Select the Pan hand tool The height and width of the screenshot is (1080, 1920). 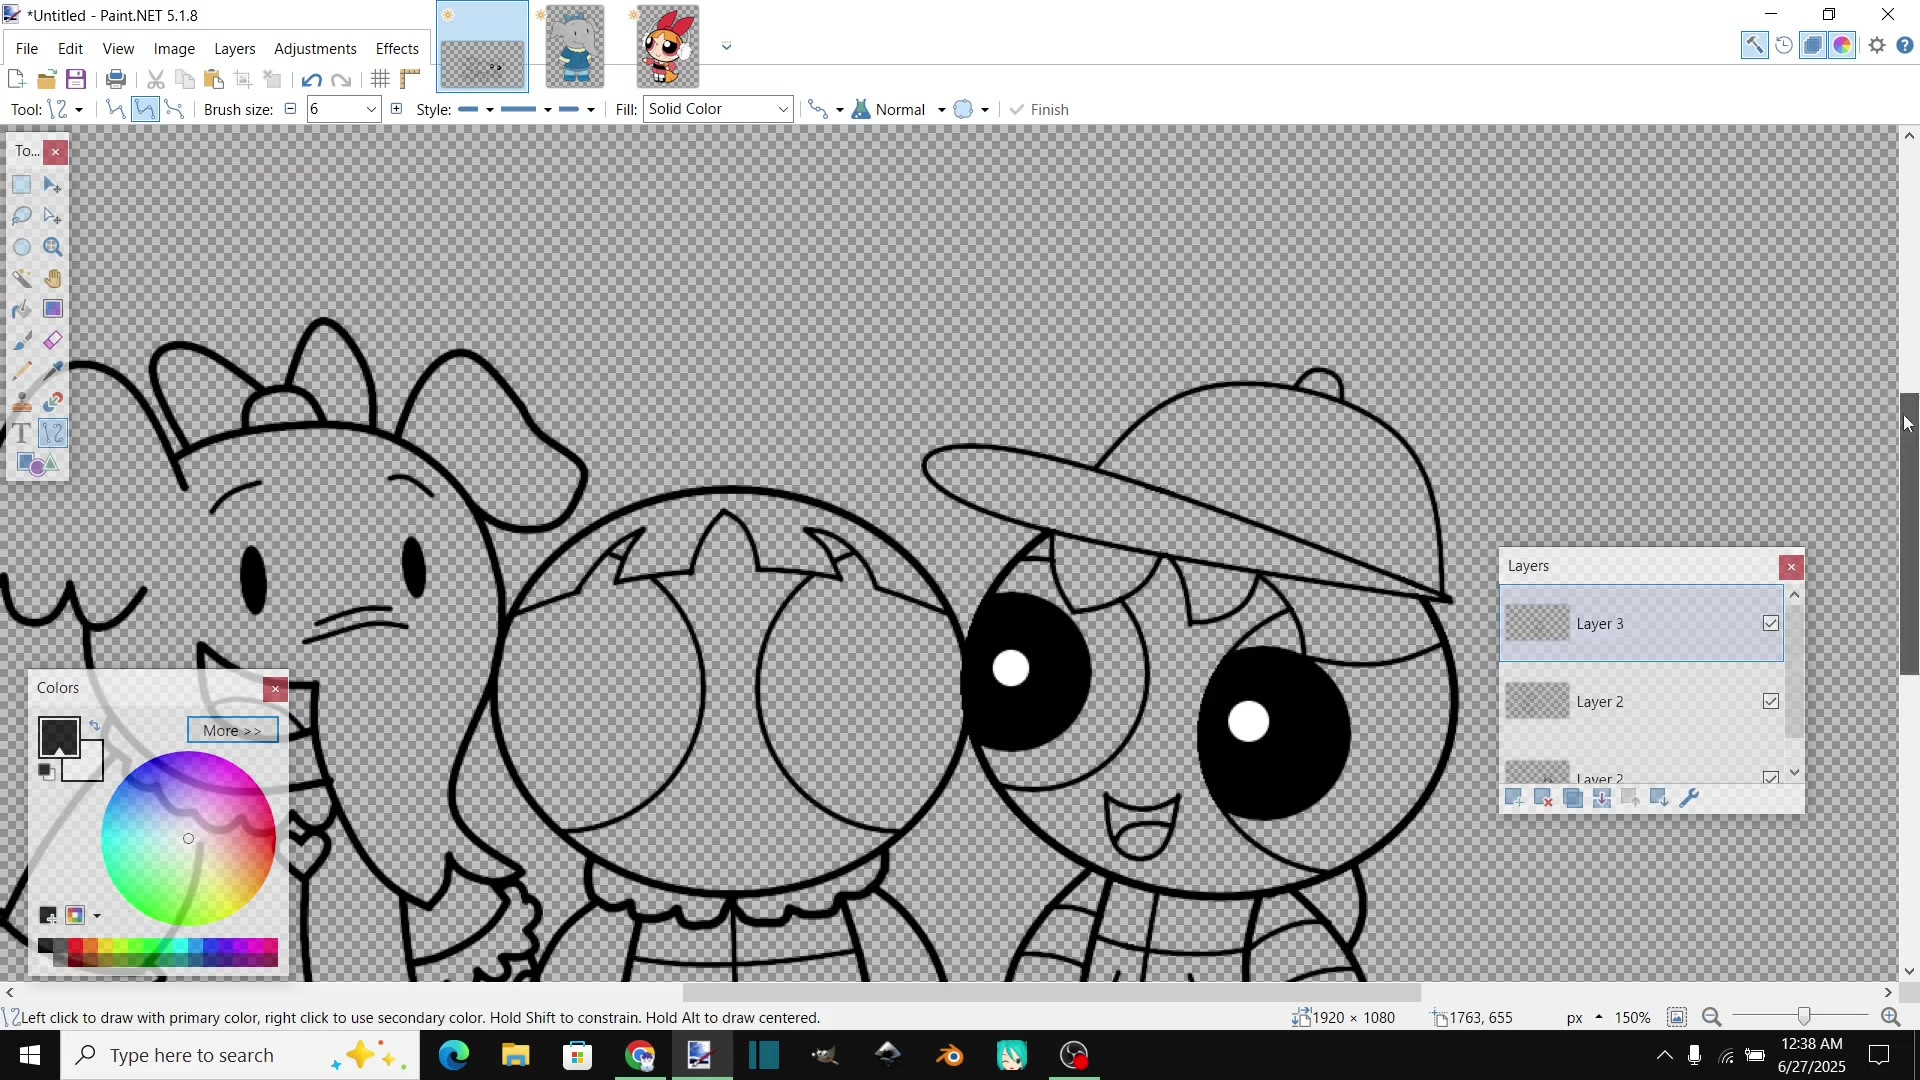click(x=53, y=278)
